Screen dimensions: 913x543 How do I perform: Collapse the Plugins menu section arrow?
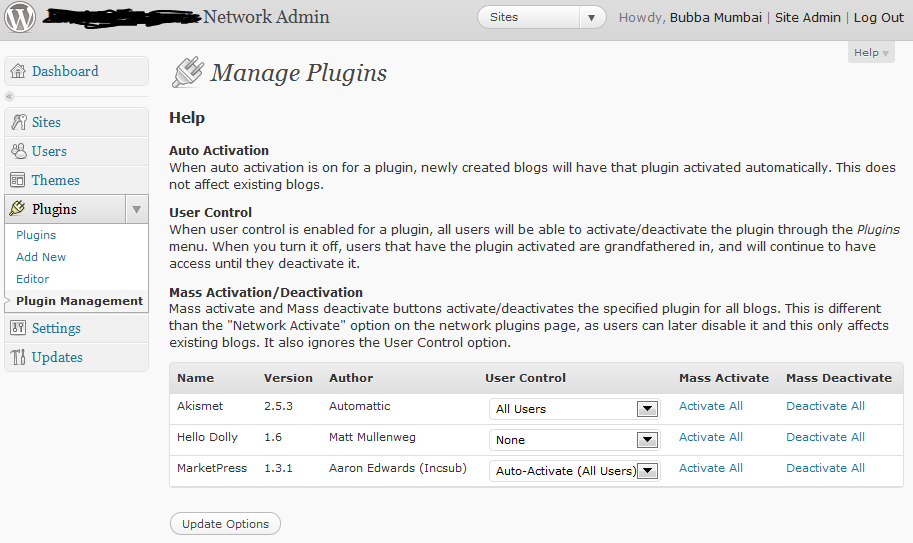136,210
